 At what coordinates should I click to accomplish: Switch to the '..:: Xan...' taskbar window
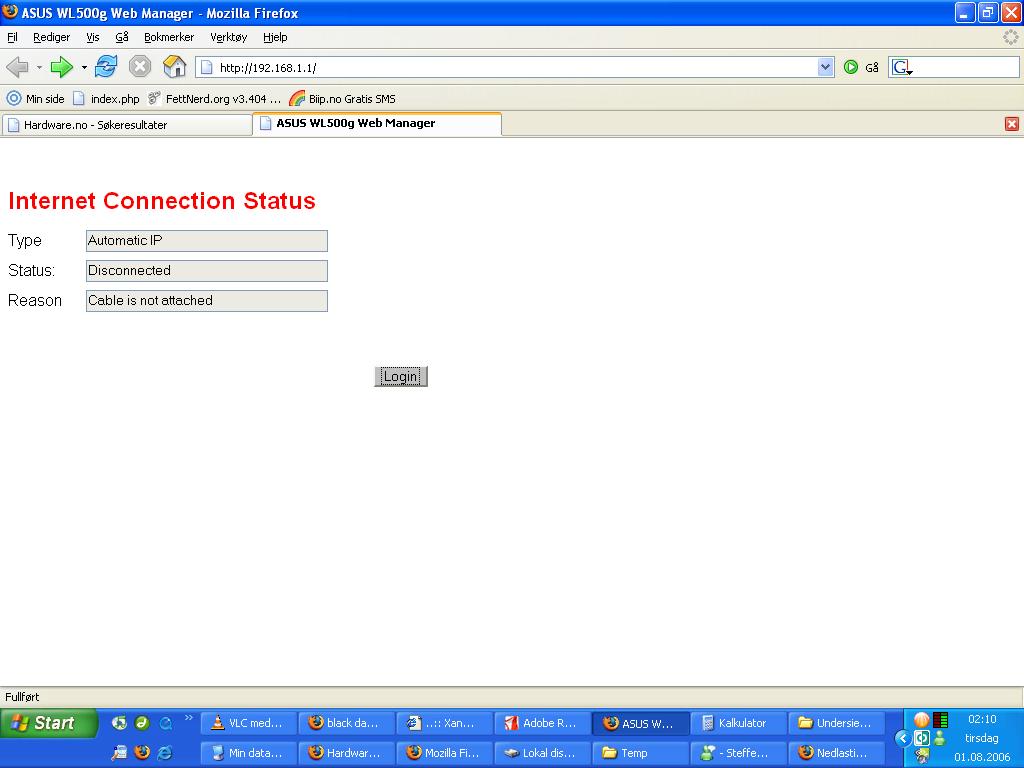(x=444, y=723)
